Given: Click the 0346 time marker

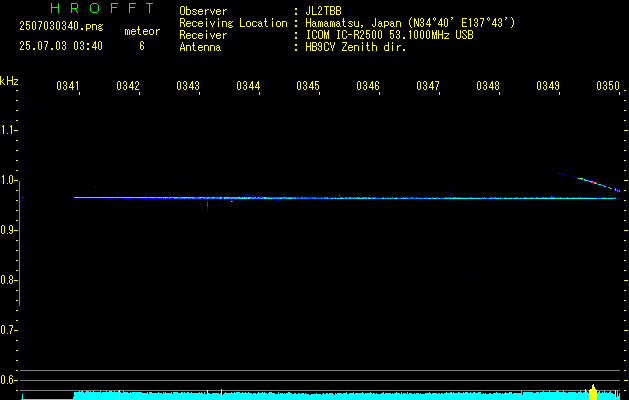Looking at the screenshot, I should 368,85.
